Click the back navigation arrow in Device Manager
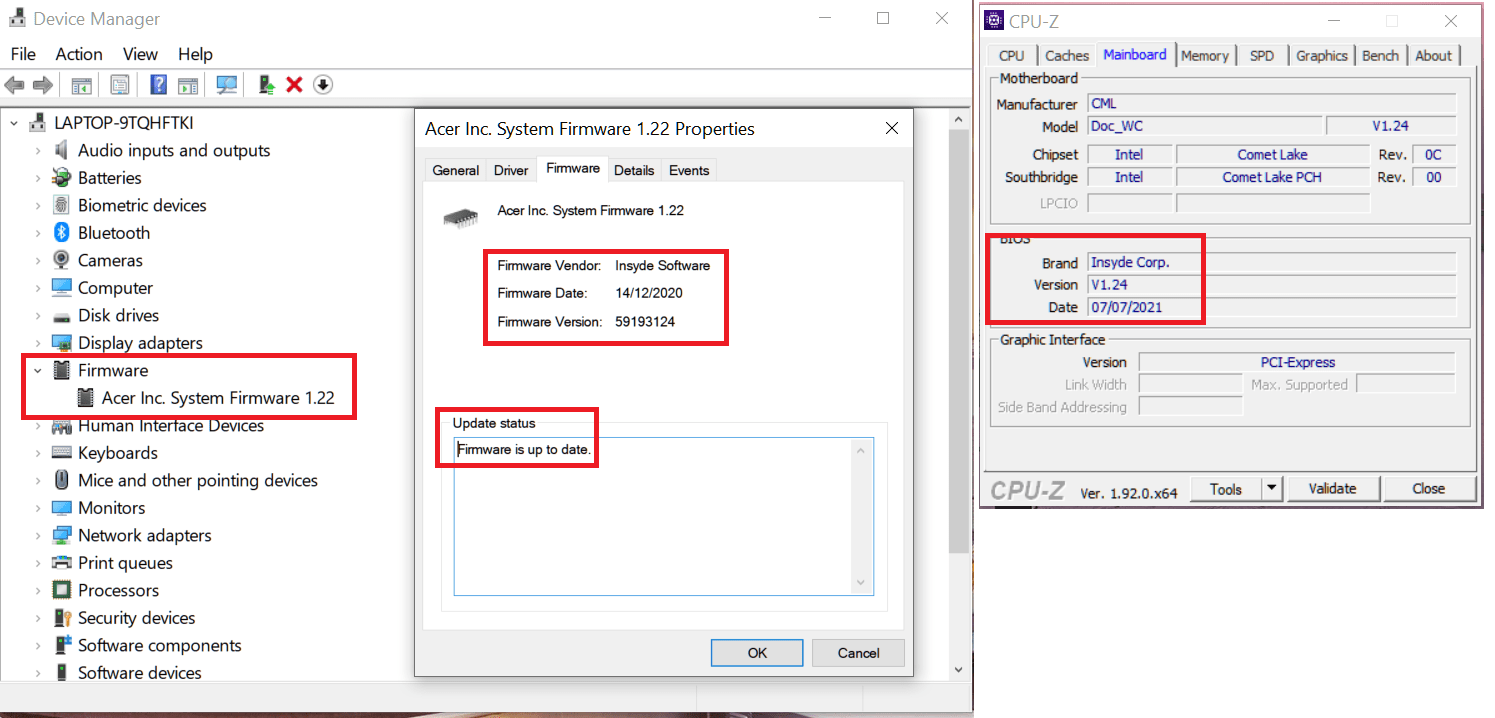 click(14, 84)
